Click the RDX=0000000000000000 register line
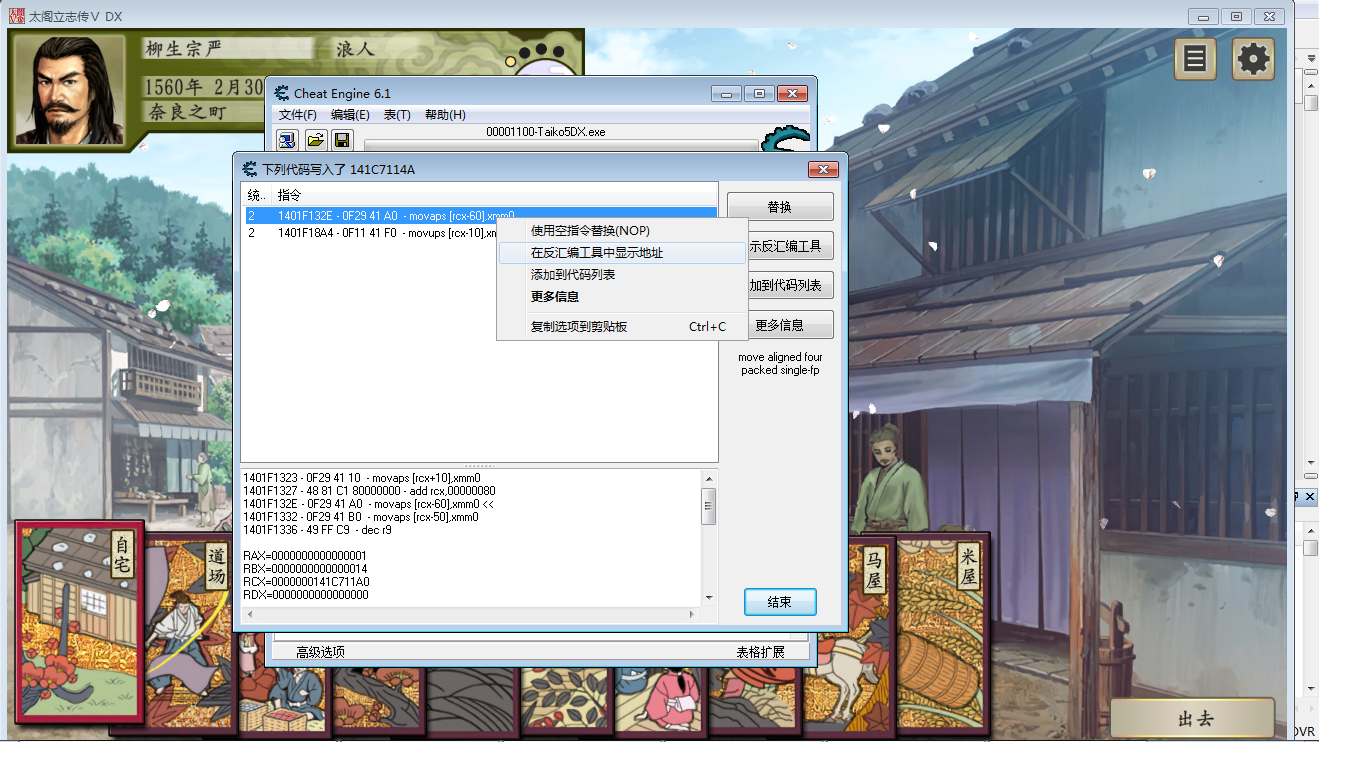The height and width of the screenshot is (768, 1360). 306,595
